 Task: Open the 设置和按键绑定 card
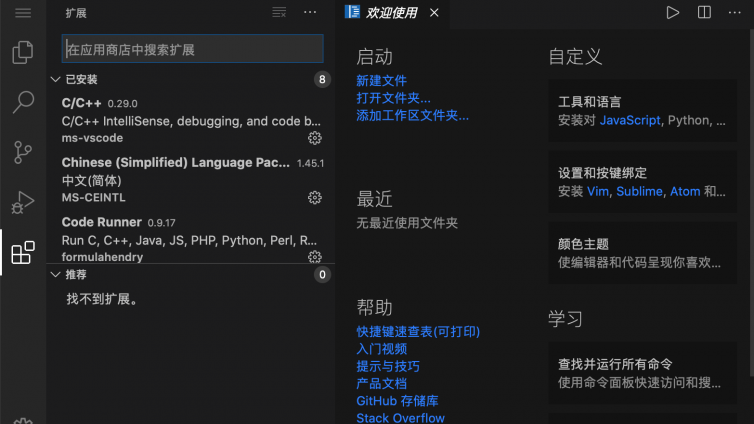(642, 182)
